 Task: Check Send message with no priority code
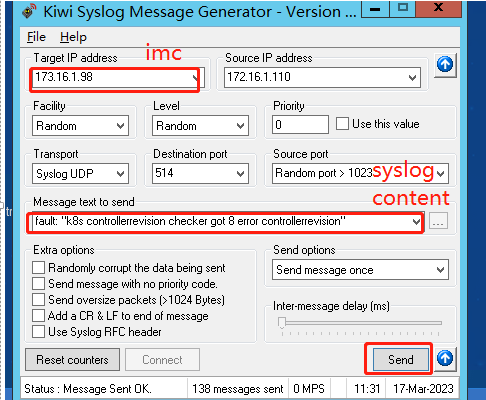pyautogui.click(x=38, y=284)
